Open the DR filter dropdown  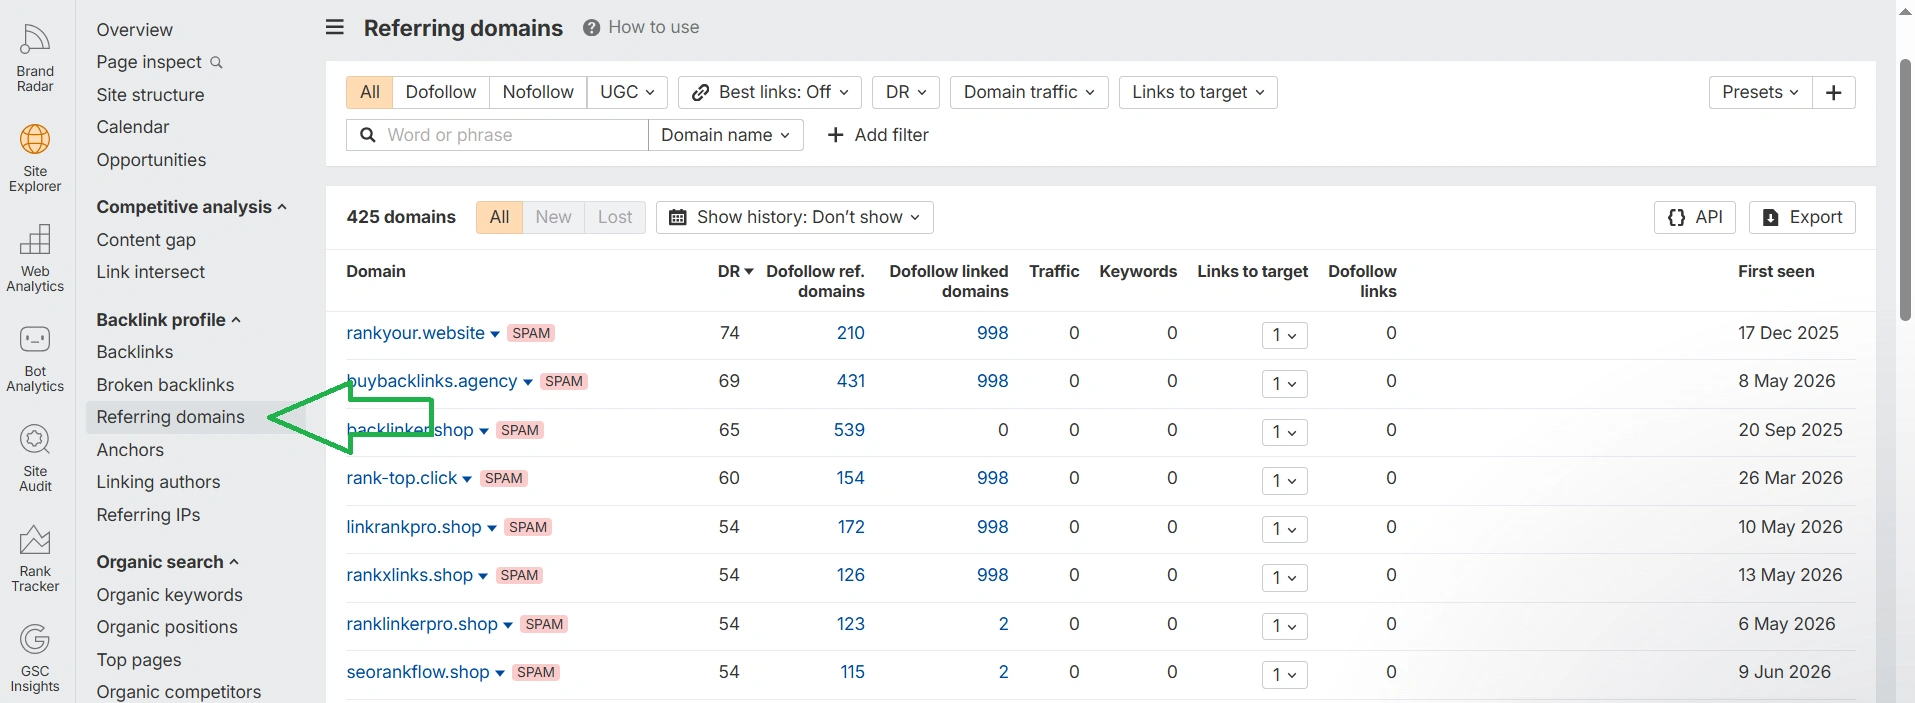point(906,92)
